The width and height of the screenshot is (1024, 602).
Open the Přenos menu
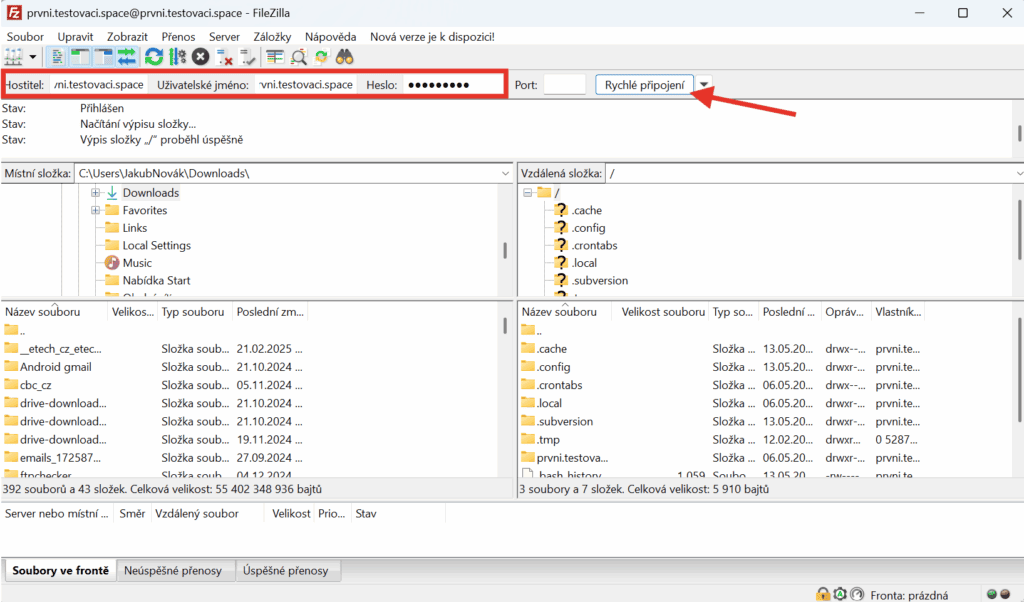click(x=178, y=37)
